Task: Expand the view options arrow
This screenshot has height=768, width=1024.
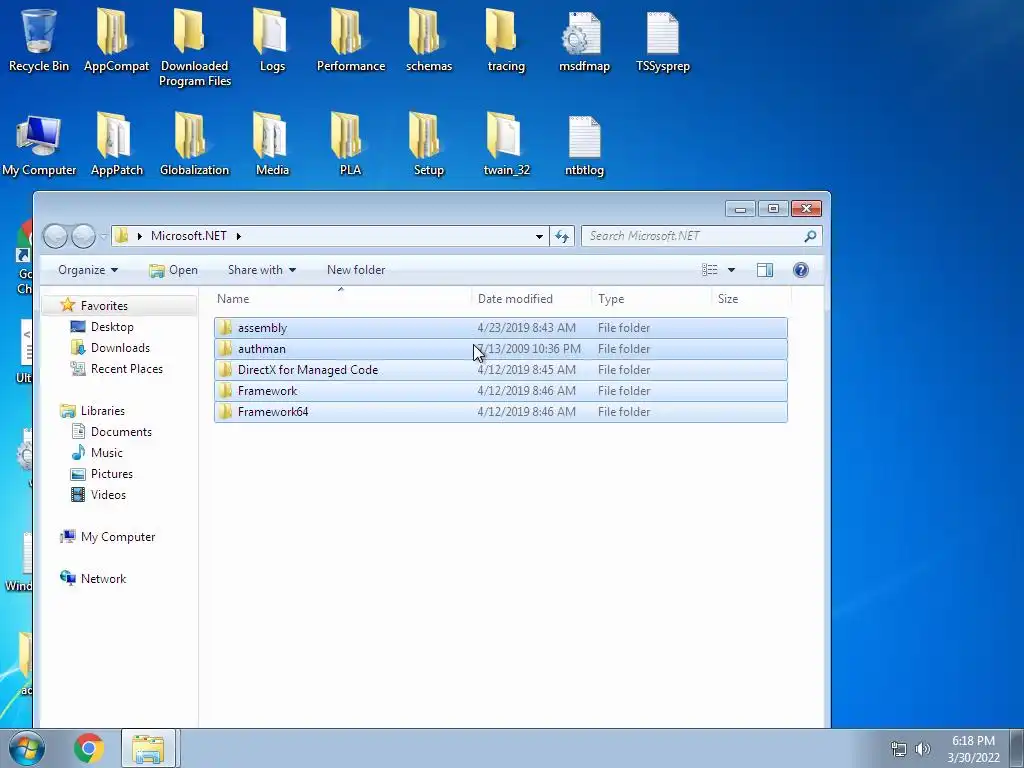Action: [x=731, y=270]
